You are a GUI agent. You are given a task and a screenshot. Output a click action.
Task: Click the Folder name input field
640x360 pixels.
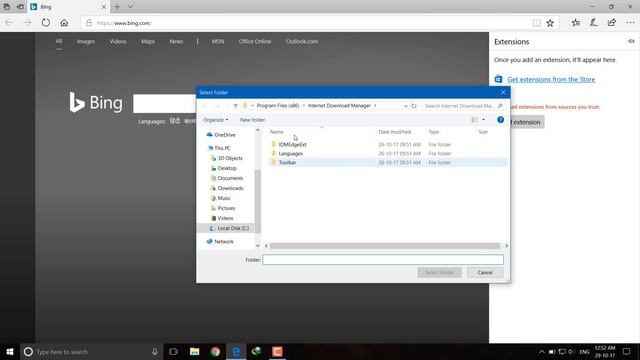point(383,260)
